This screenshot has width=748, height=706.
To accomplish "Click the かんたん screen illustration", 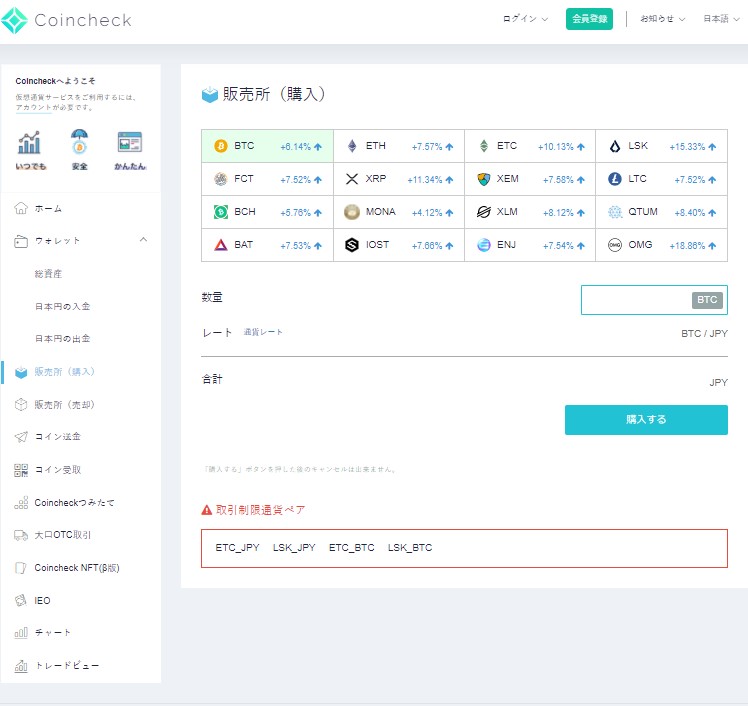I will pos(130,142).
